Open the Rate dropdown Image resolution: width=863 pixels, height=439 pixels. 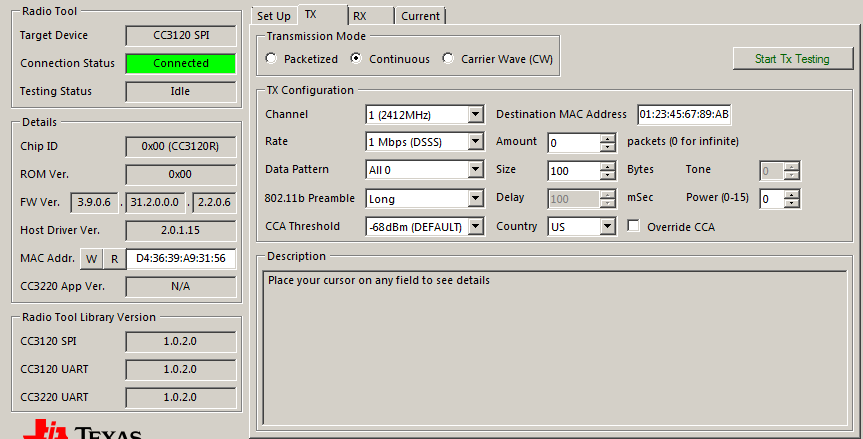pos(476,141)
